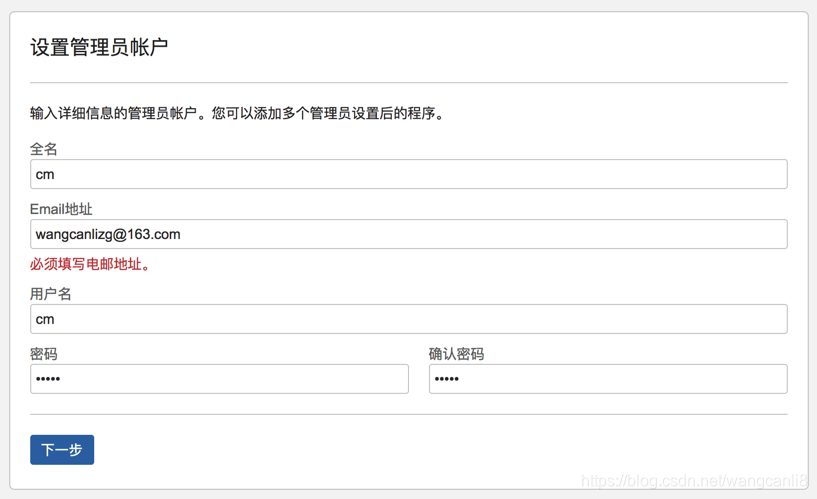Select the 用户名 input field
The width and height of the screenshot is (817, 499).
pos(408,319)
